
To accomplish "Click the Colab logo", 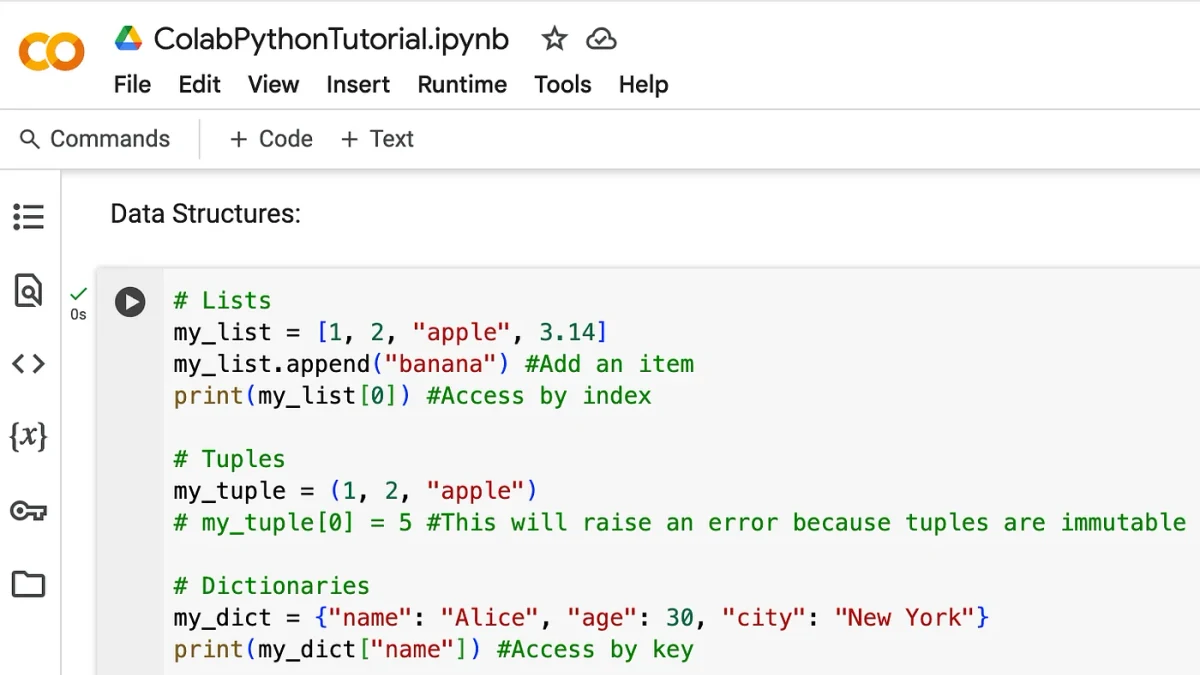I will pos(51,52).
